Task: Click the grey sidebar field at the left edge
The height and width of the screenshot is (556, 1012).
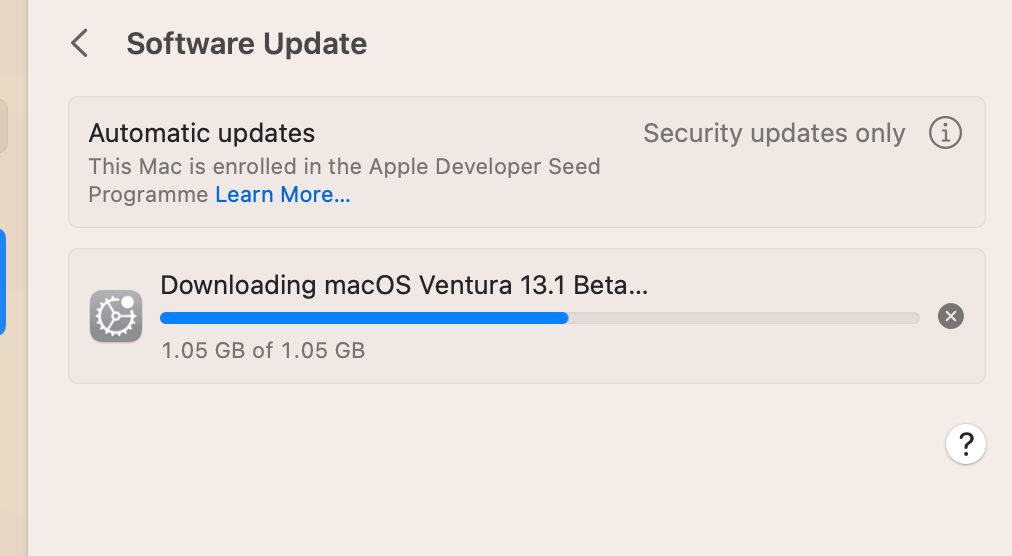Action: coord(3,126)
